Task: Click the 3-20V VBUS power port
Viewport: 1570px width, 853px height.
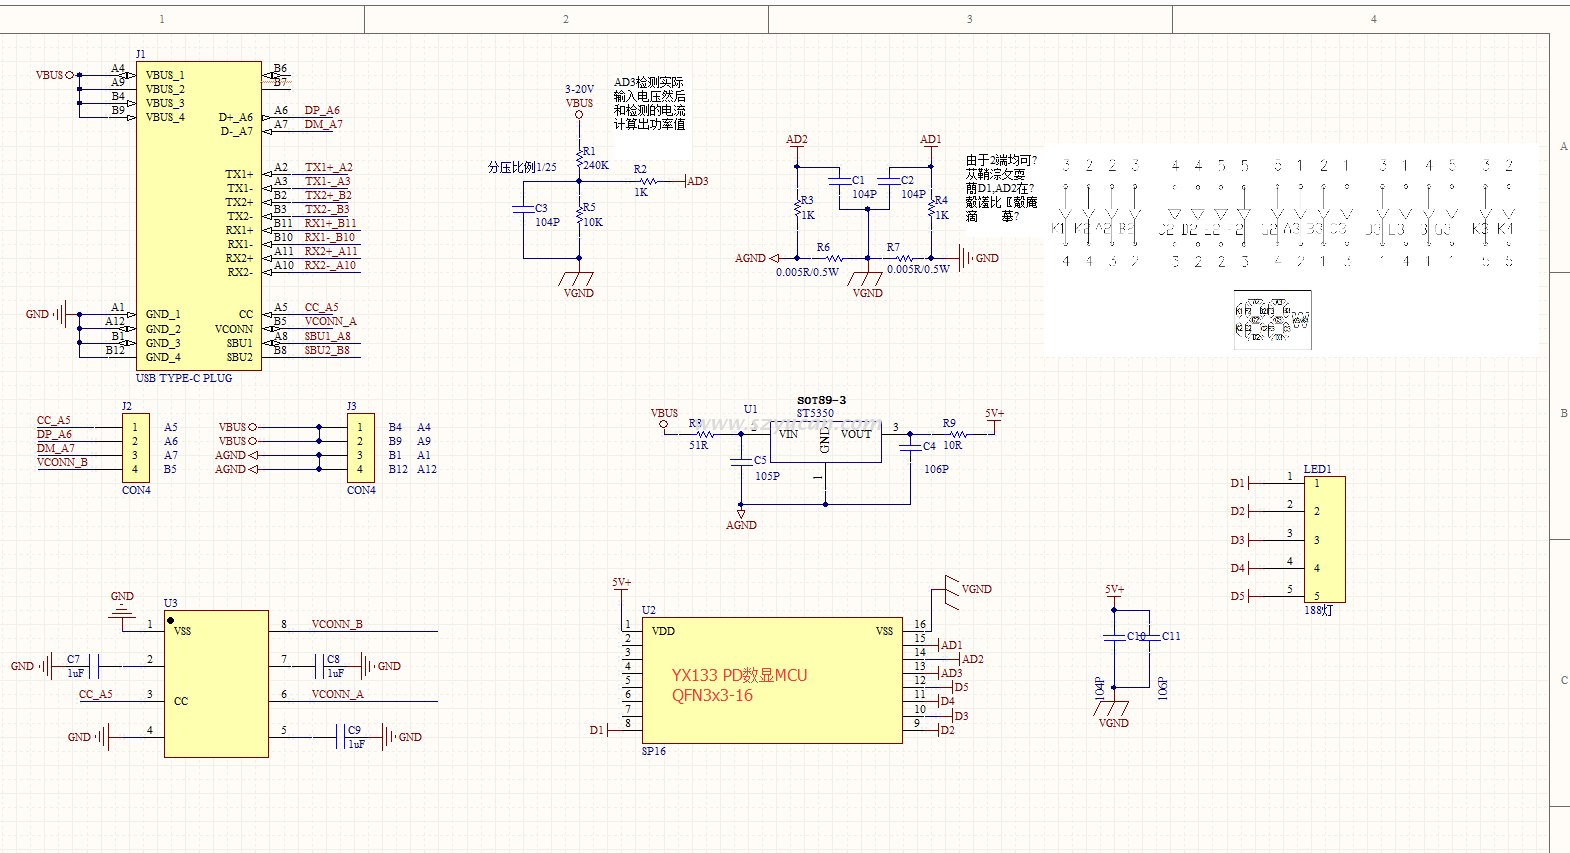Action: point(578,113)
